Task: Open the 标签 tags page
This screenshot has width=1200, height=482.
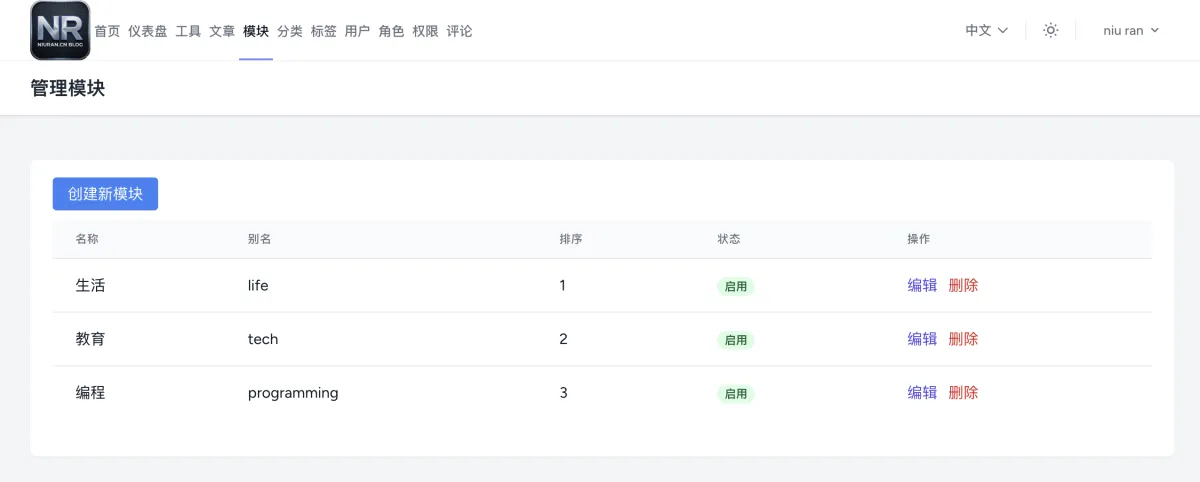Action: [324, 31]
